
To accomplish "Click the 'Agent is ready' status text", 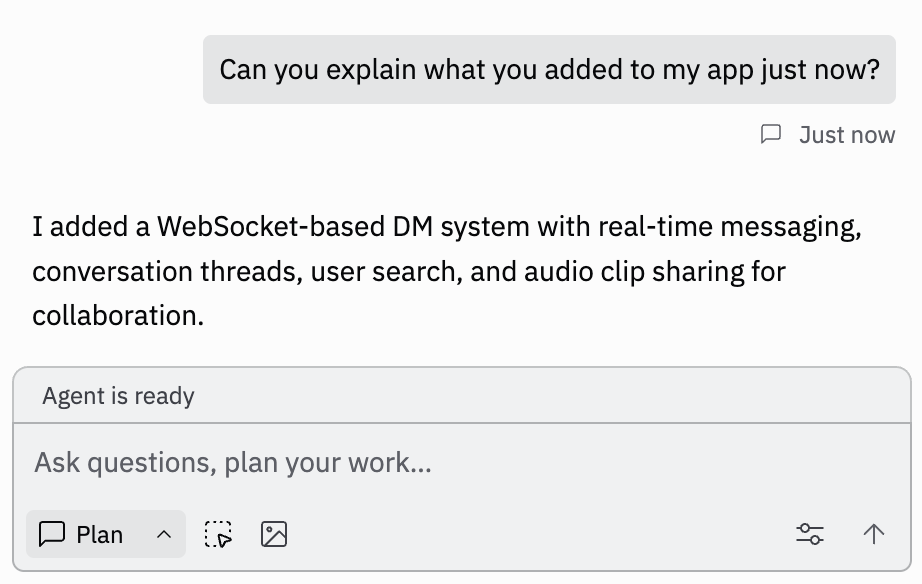I will pos(118,396).
